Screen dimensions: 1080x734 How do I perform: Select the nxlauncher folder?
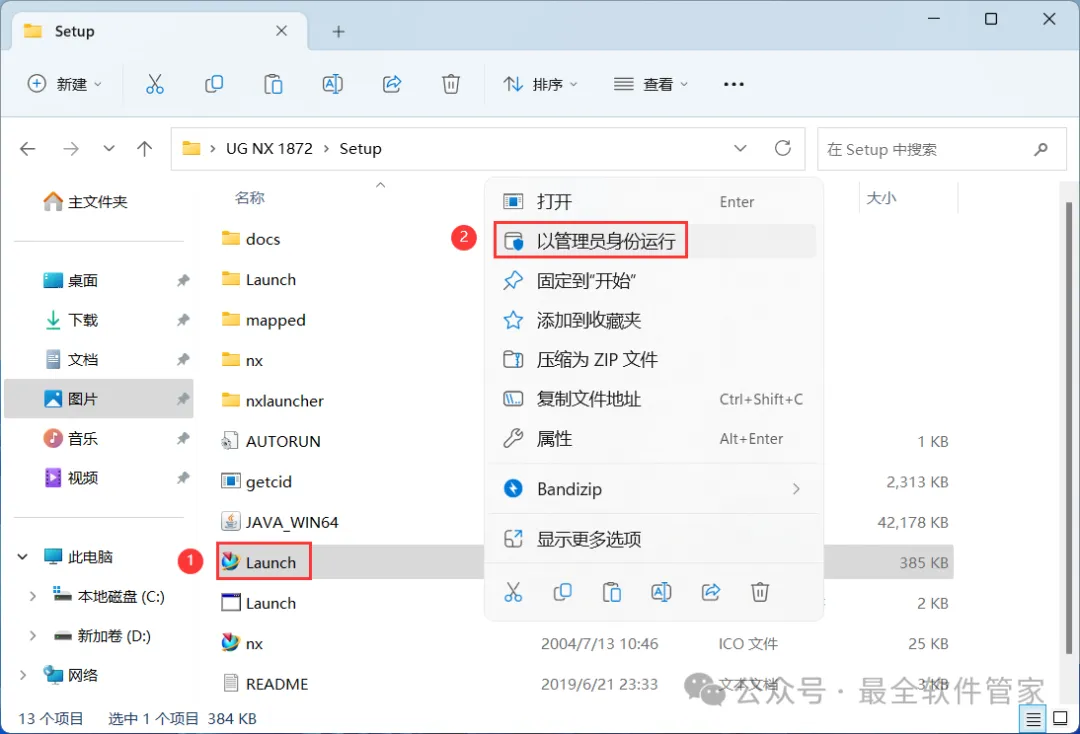point(273,401)
